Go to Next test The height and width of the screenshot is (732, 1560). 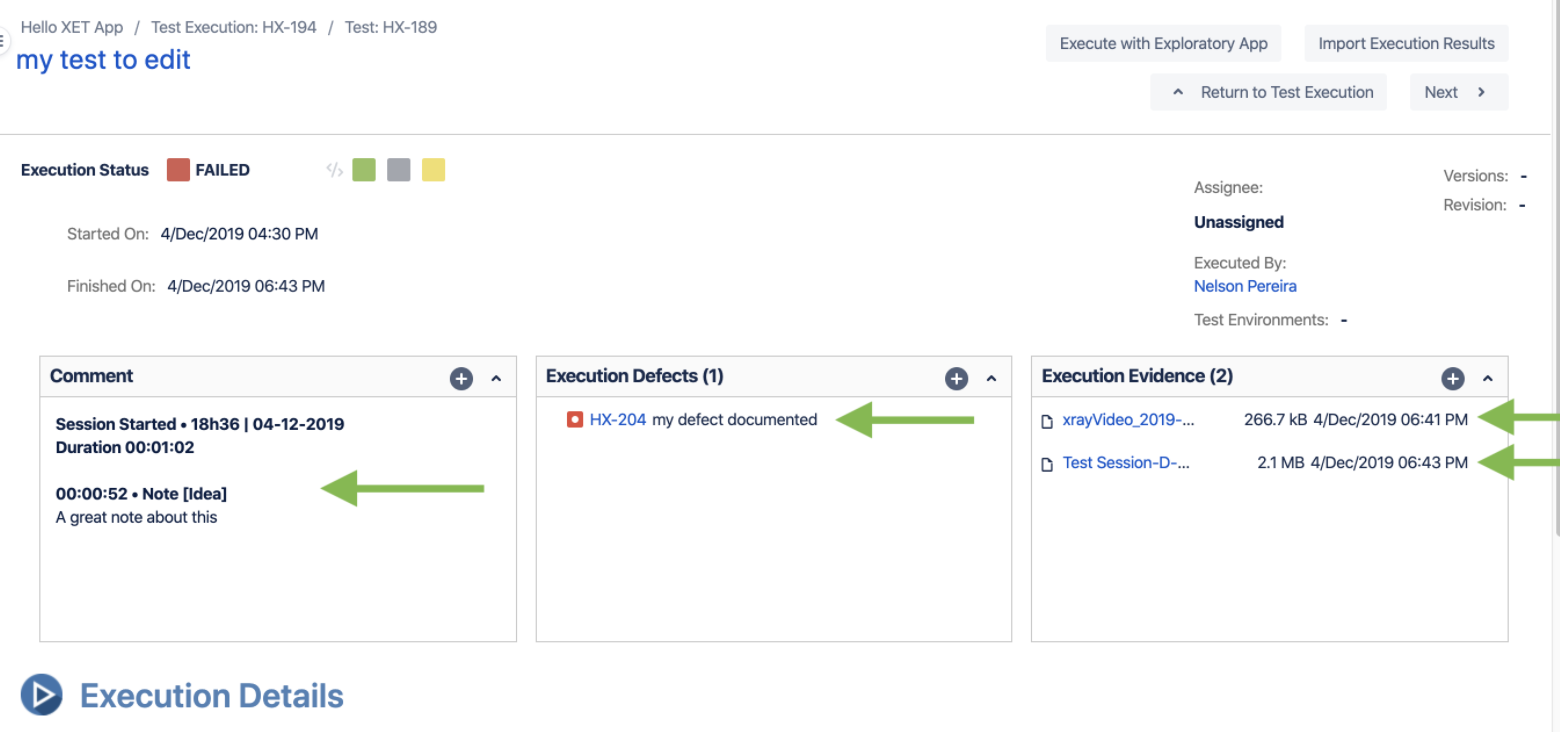coord(1458,92)
